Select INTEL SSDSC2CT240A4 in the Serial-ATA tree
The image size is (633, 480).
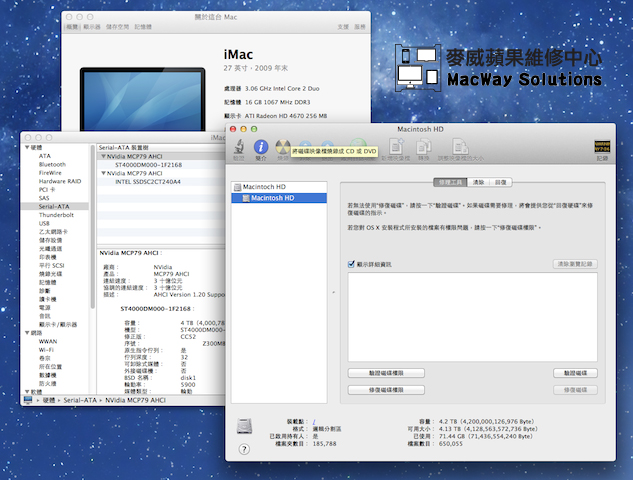point(148,182)
